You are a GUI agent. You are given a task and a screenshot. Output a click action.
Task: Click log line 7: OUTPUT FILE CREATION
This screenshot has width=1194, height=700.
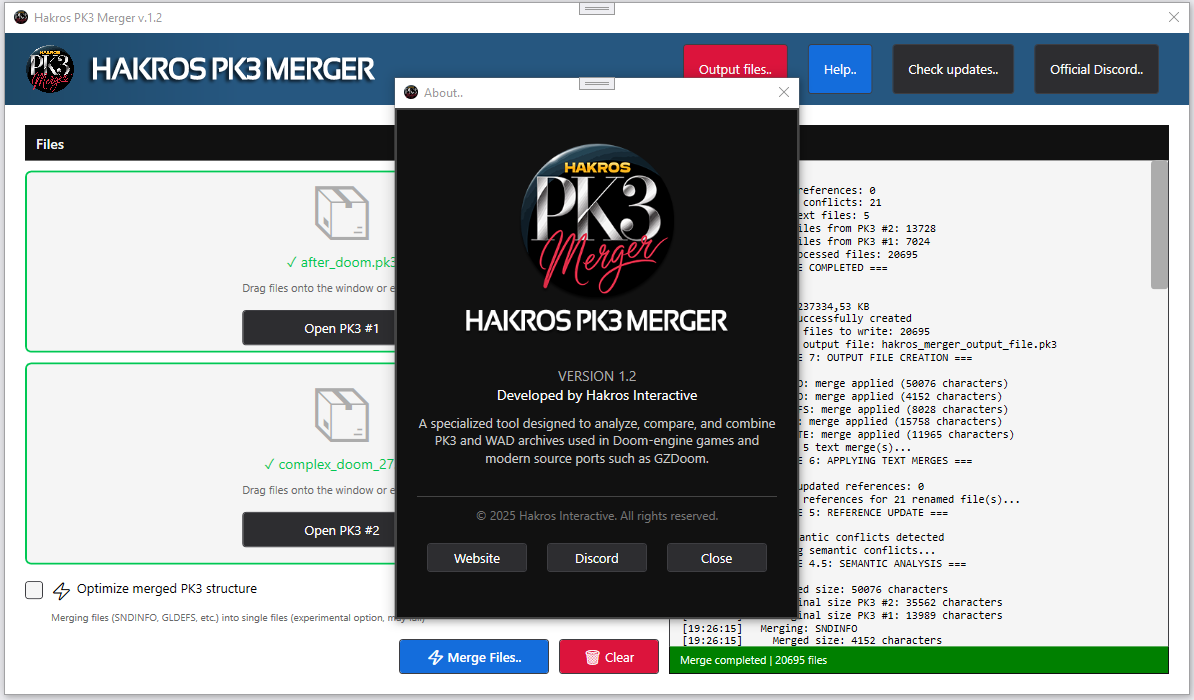click(x=886, y=357)
